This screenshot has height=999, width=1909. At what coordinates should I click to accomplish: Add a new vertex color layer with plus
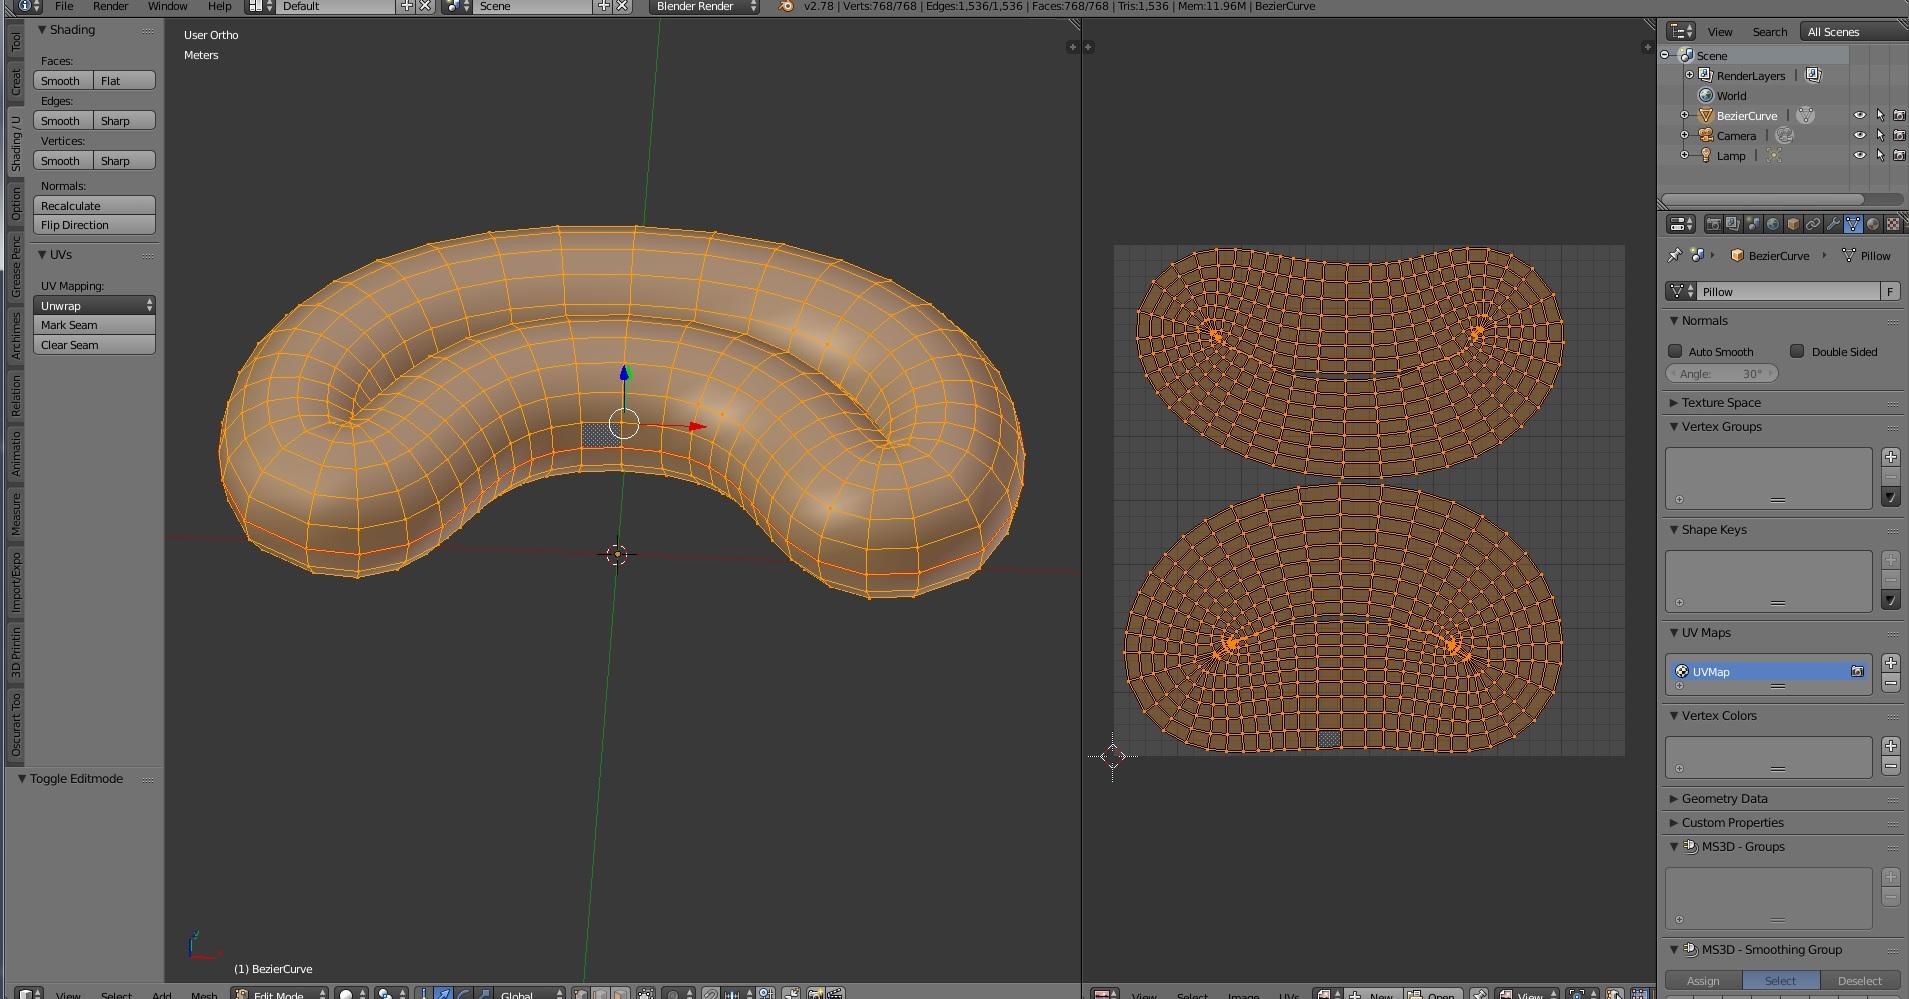[1890, 746]
